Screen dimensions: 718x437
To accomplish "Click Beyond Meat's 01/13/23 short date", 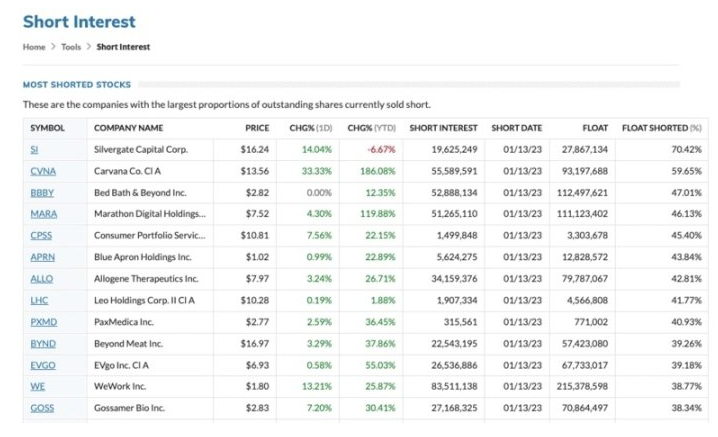I will click(x=522, y=344).
